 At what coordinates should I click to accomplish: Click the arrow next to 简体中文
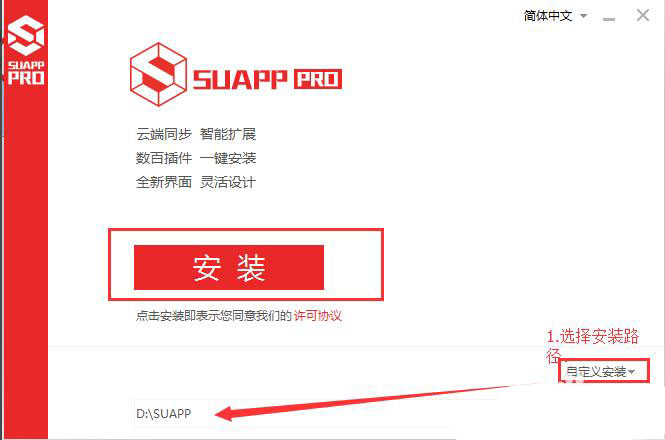click(584, 16)
